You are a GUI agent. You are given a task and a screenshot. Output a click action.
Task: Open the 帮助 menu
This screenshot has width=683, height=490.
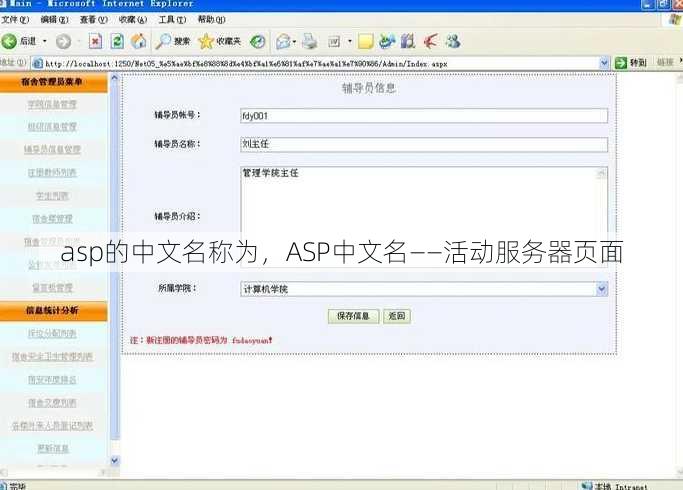click(211, 20)
